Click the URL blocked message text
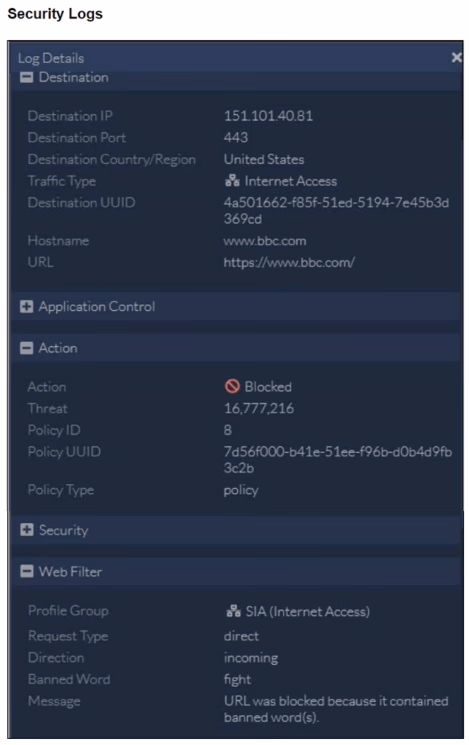Screen dimensions: 469x745 pos(335,709)
